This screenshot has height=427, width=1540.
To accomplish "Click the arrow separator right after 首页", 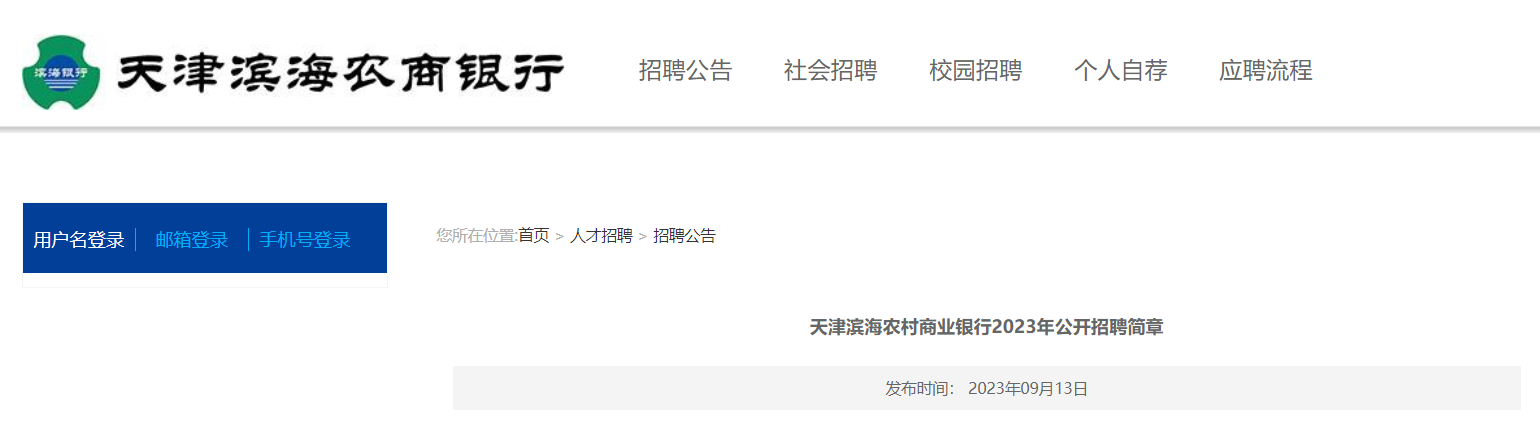I will pyautogui.click(x=560, y=237).
